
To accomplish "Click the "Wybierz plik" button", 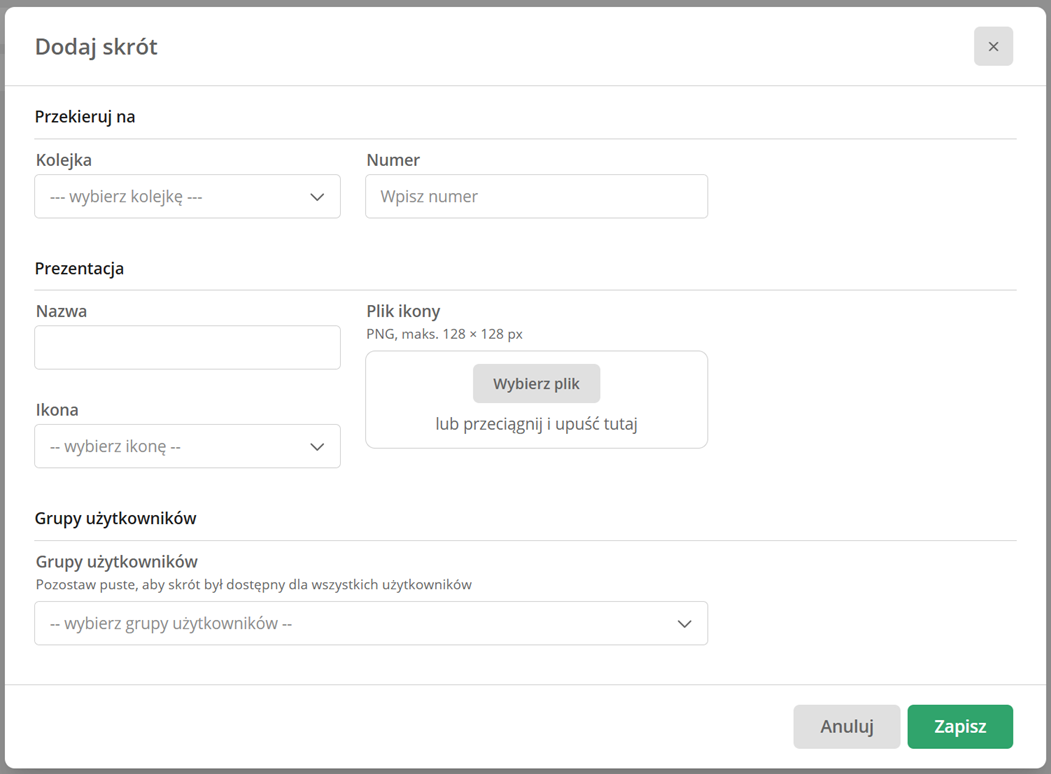I will [x=536, y=383].
